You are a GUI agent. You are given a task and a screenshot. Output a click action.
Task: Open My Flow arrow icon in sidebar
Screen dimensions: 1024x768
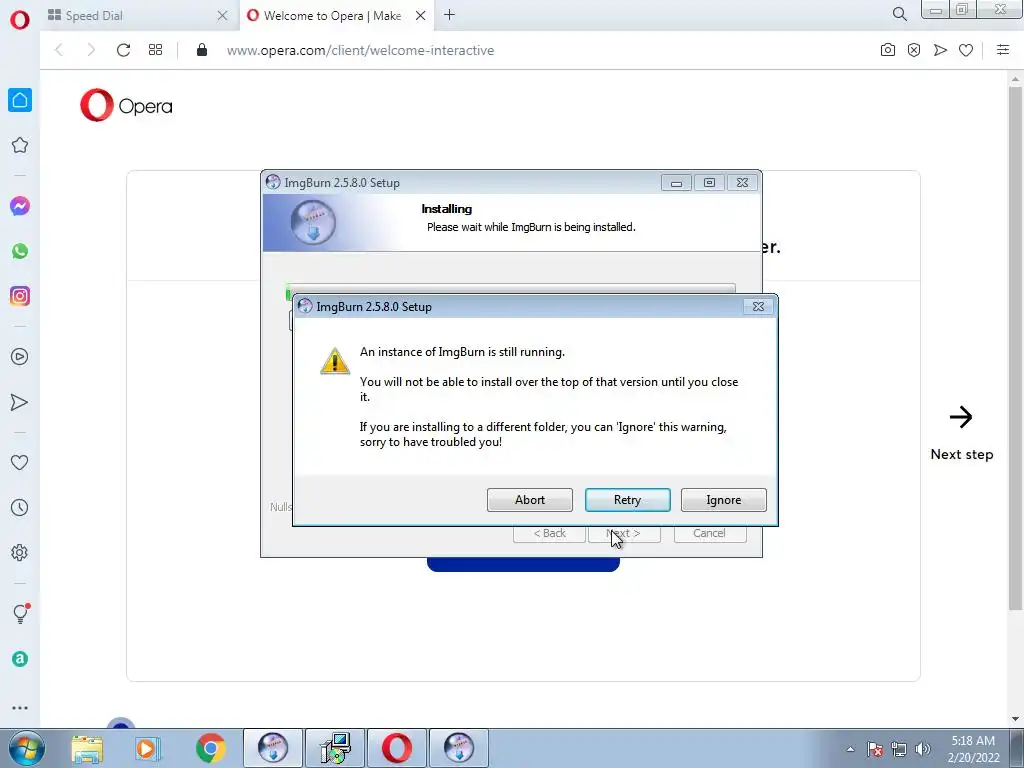click(x=20, y=402)
